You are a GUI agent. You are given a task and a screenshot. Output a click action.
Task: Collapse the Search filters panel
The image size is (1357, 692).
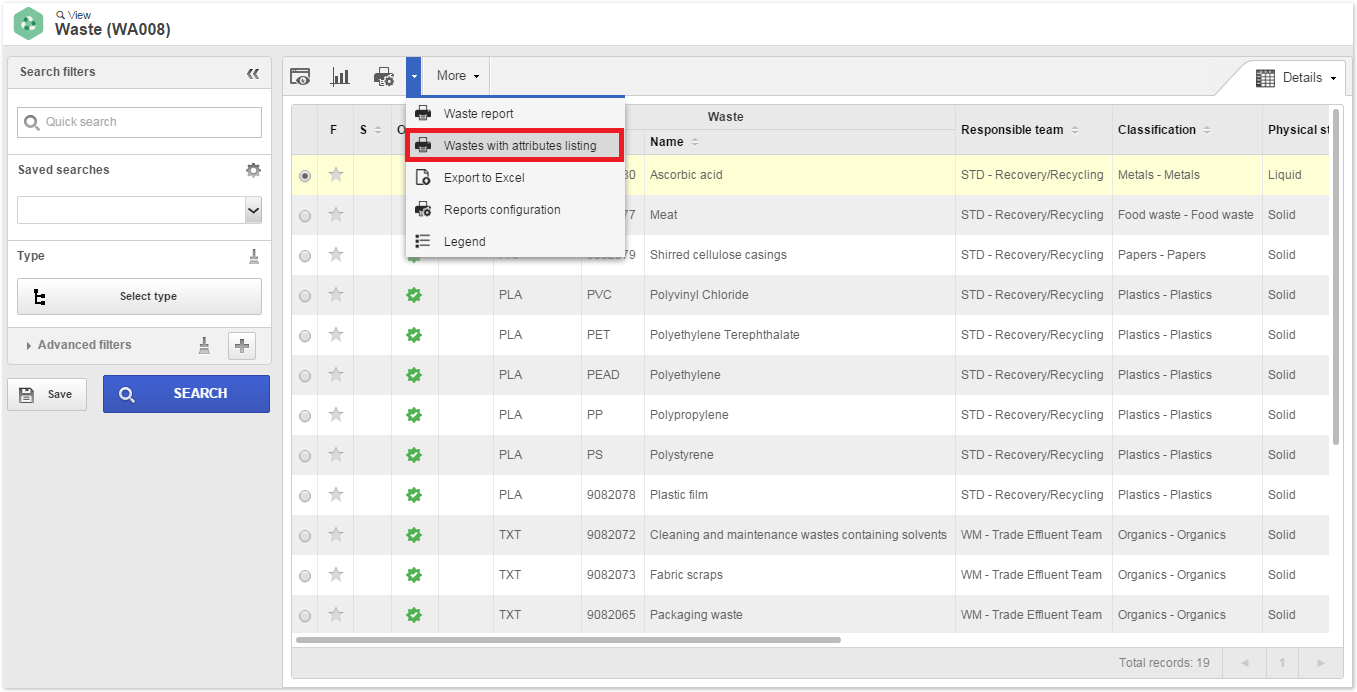(x=253, y=73)
